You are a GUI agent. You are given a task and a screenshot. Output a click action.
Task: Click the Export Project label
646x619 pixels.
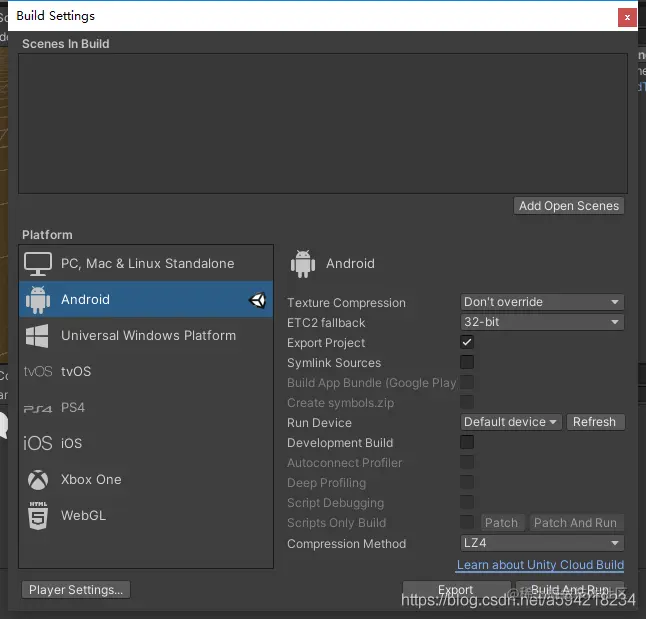click(326, 343)
